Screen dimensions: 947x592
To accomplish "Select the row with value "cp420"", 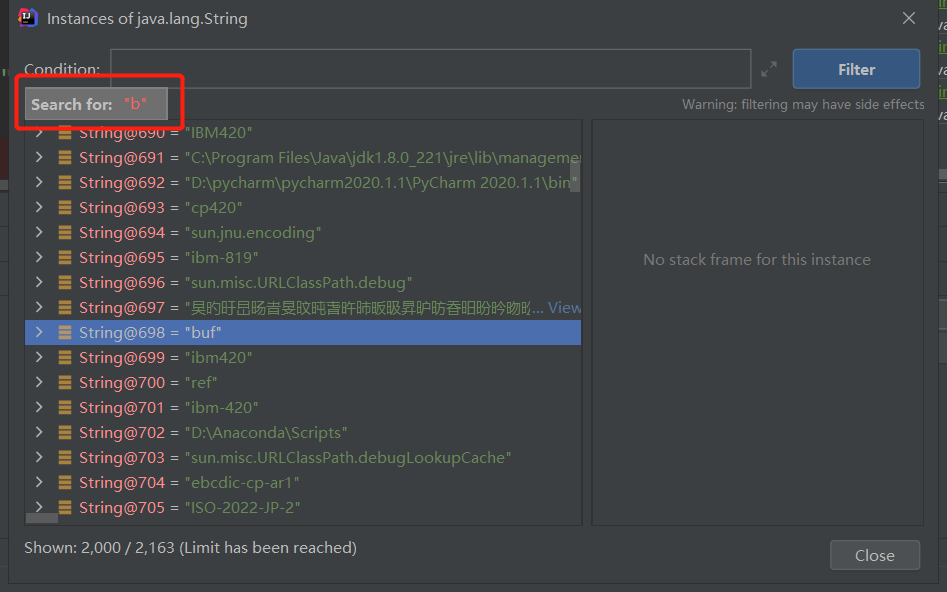I will tap(303, 207).
